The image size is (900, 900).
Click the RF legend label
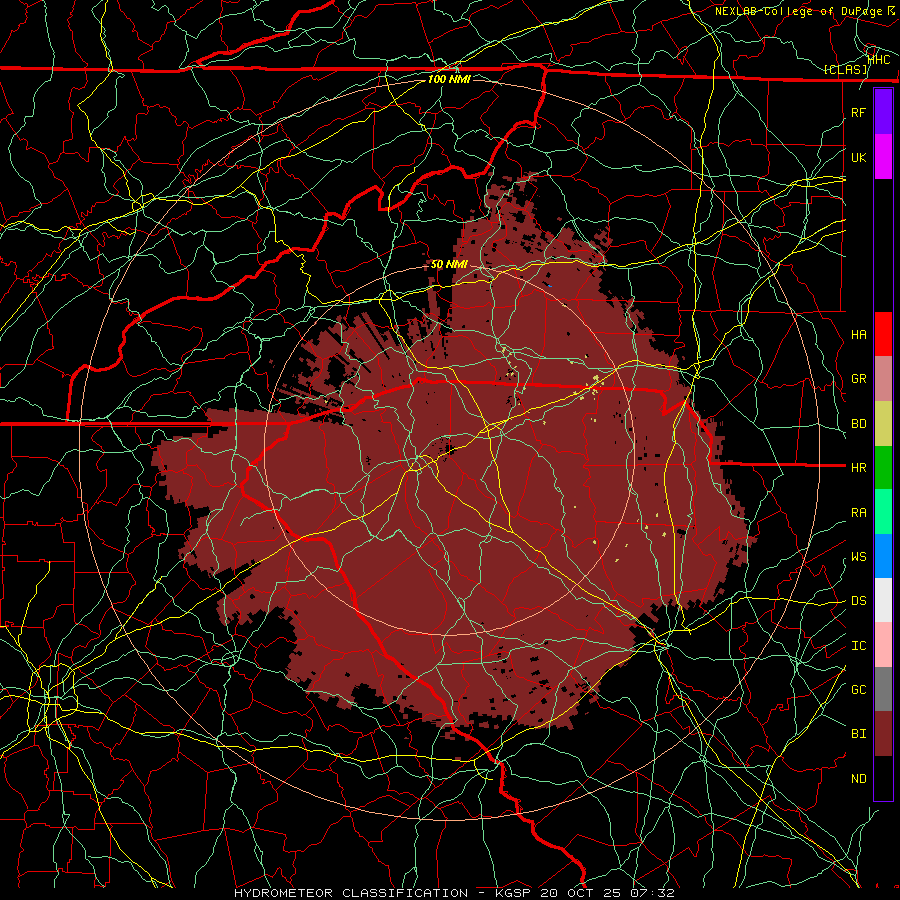[x=859, y=112]
